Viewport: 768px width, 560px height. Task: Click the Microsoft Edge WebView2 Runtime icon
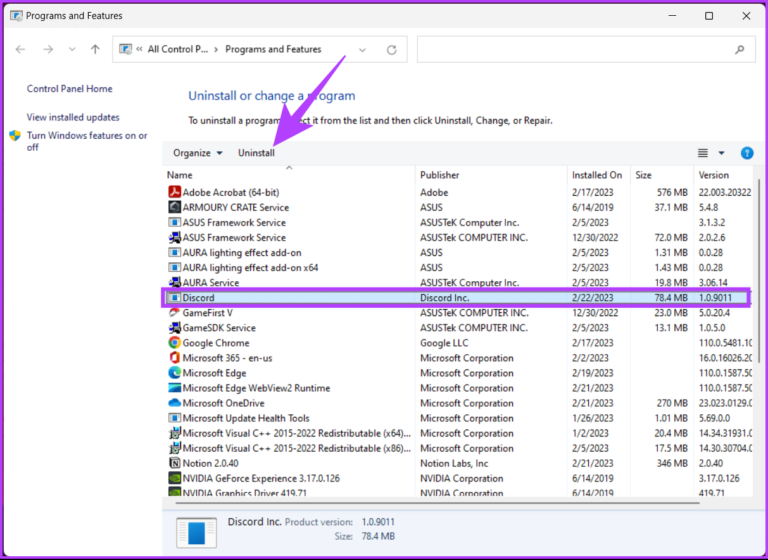coord(174,388)
